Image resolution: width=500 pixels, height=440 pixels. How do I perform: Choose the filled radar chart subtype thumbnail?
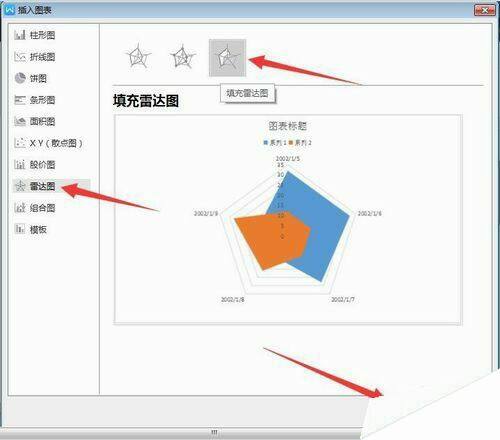pyautogui.click(x=227, y=58)
